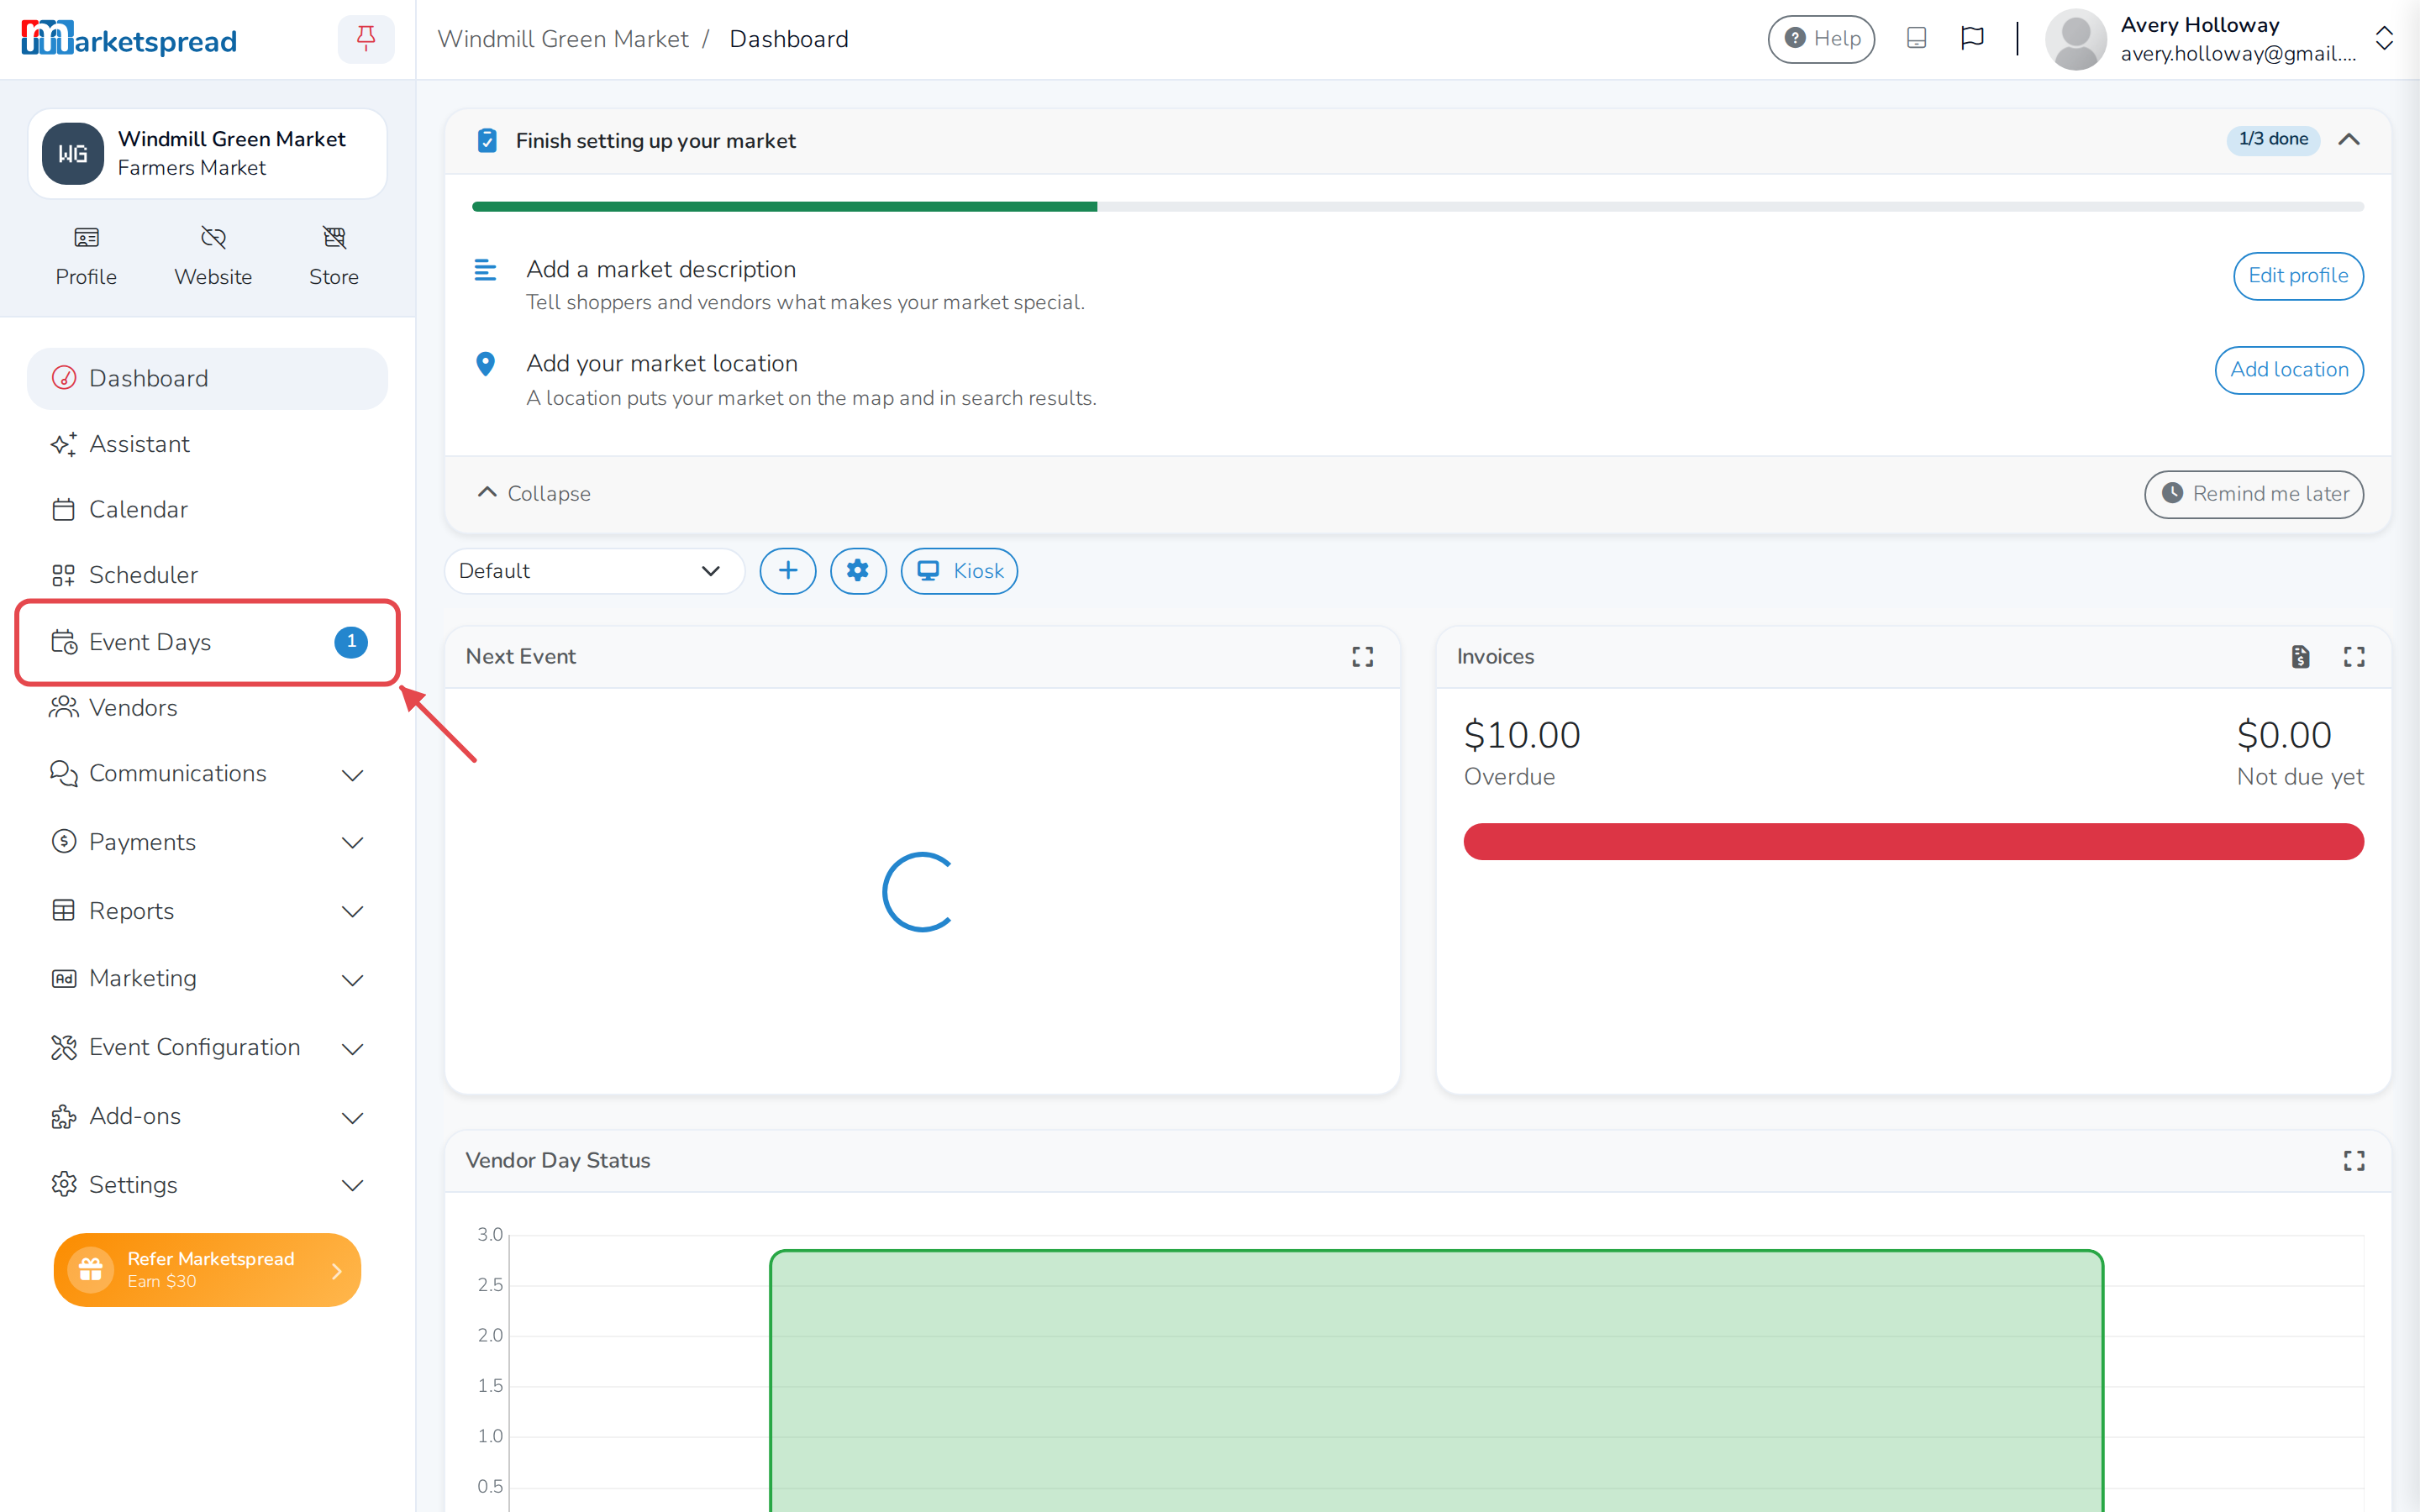The height and width of the screenshot is (1512, 2420).
Task: Expand the Marketing menu
Action: [207, 978]
